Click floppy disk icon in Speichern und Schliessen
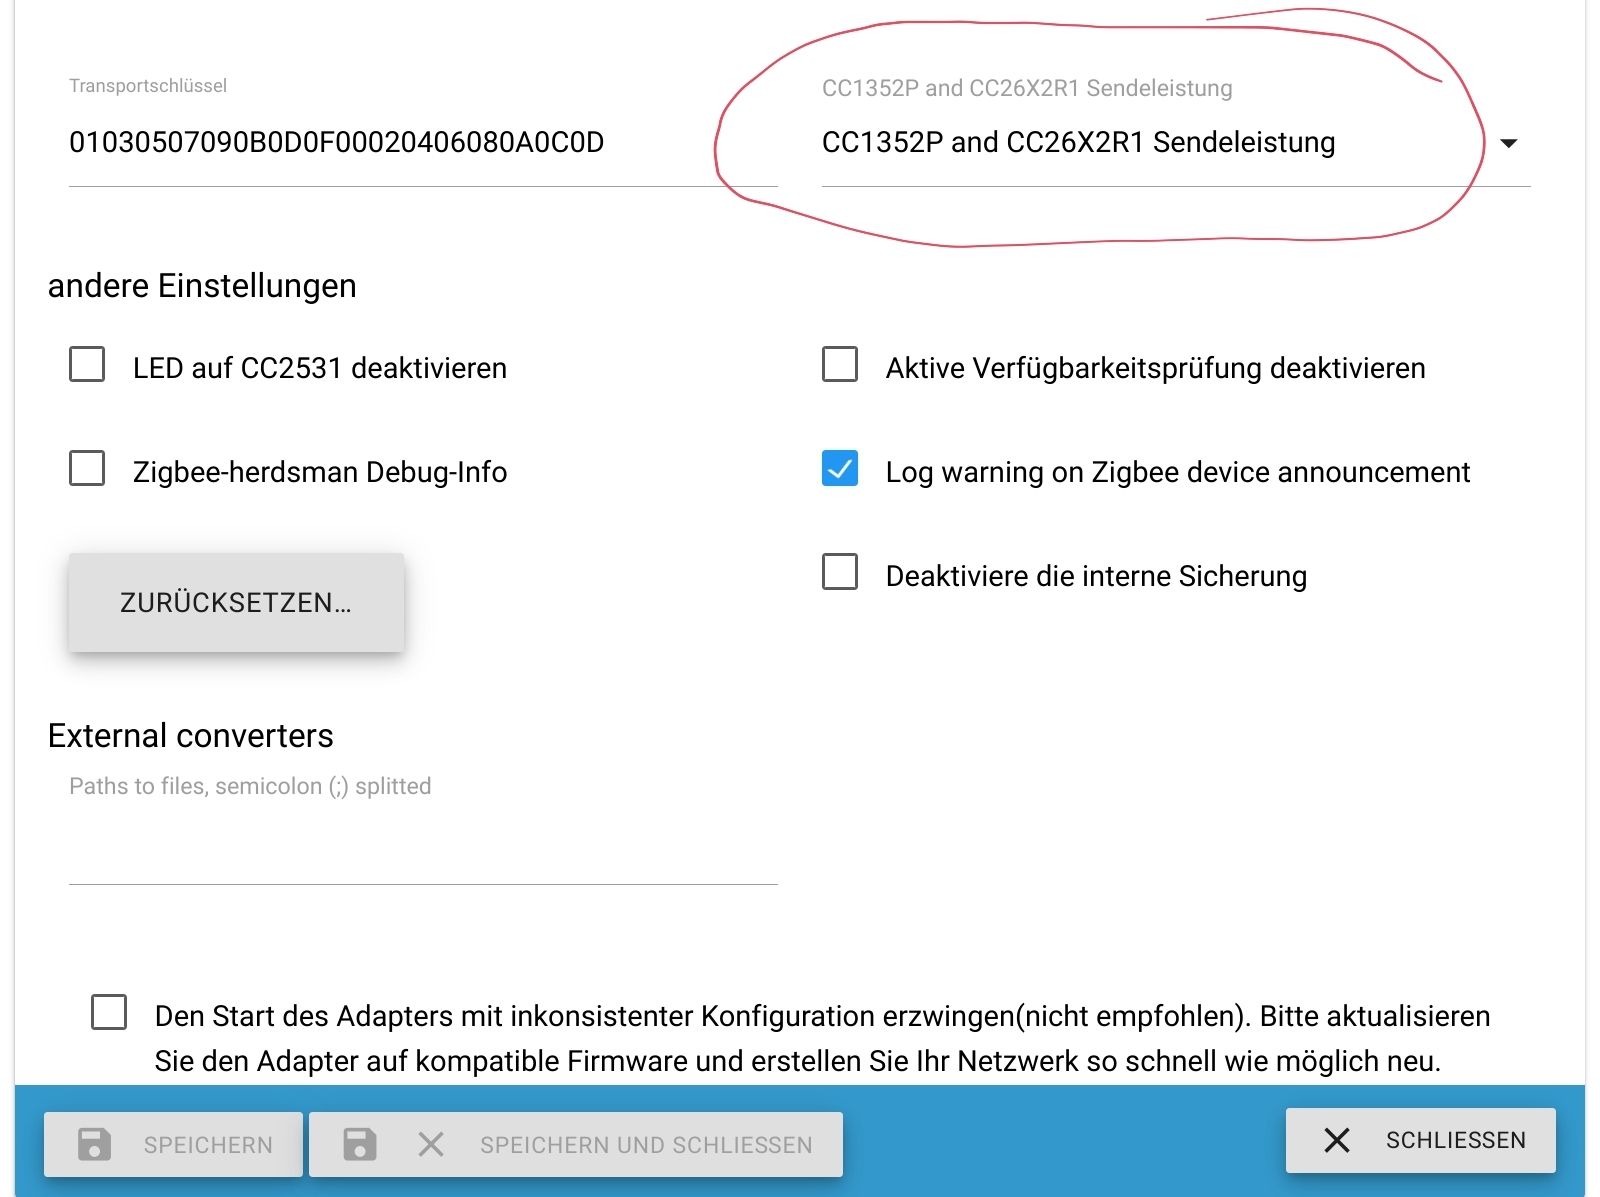1600x1197 pixels. tap(360, 1144)
